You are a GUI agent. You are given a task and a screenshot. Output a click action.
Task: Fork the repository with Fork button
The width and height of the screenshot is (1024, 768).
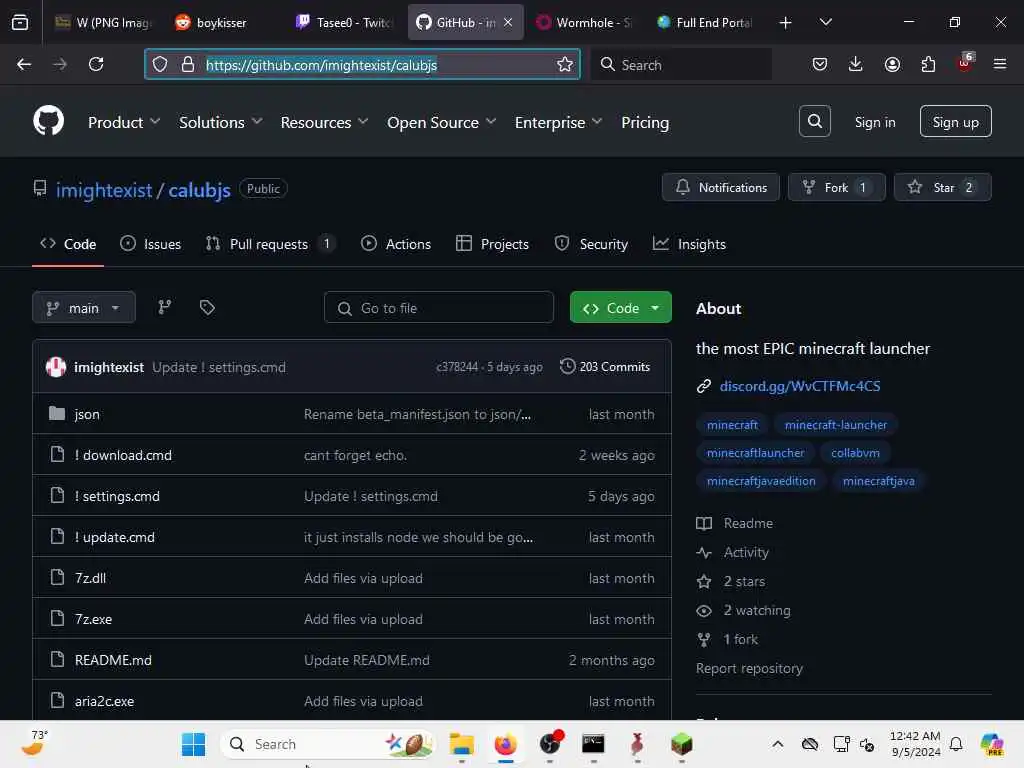837,187
